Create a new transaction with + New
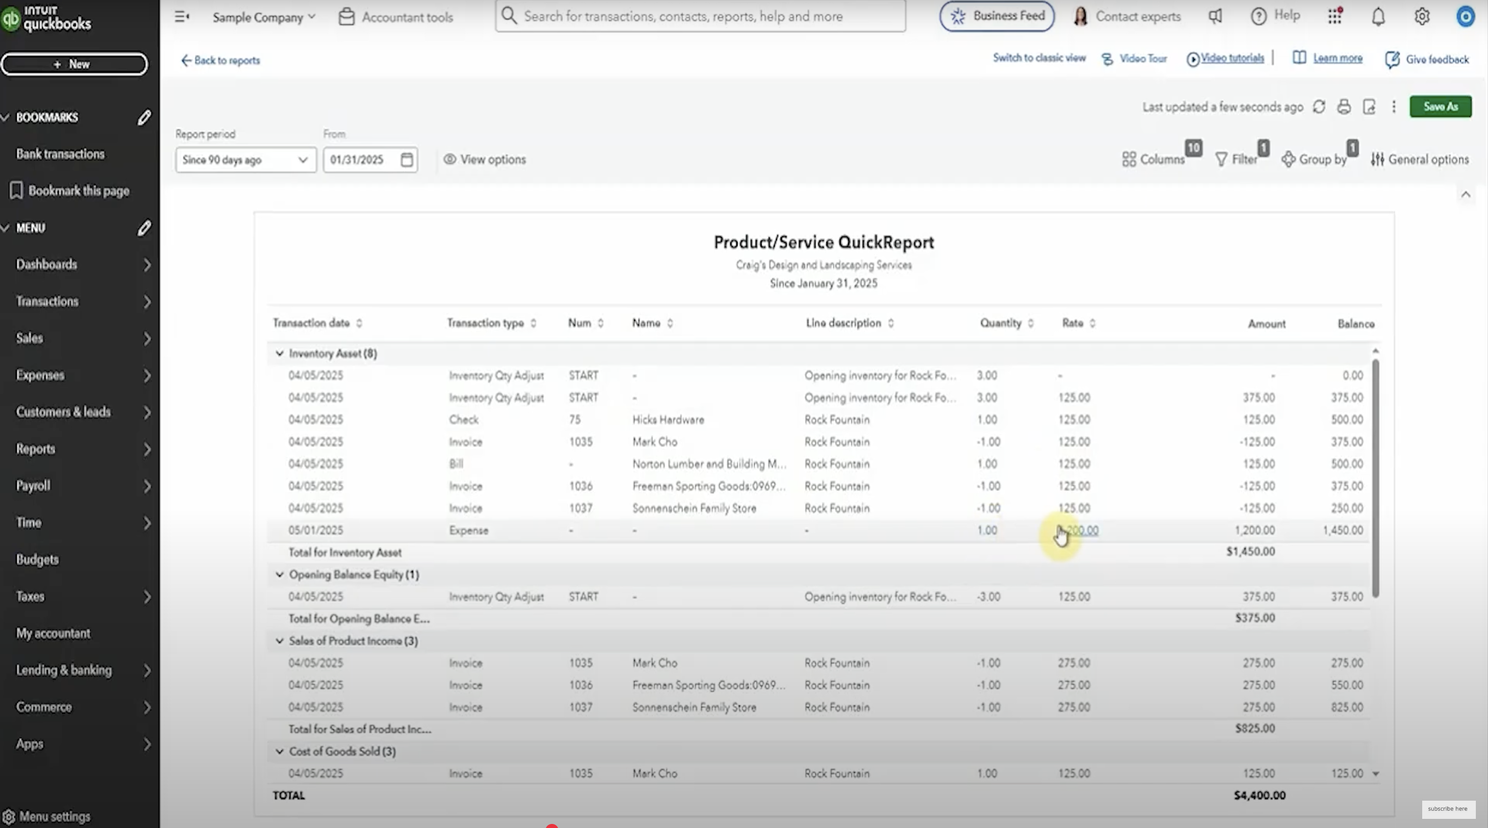Screen dimensions: 1488x828 coord(74,64)
